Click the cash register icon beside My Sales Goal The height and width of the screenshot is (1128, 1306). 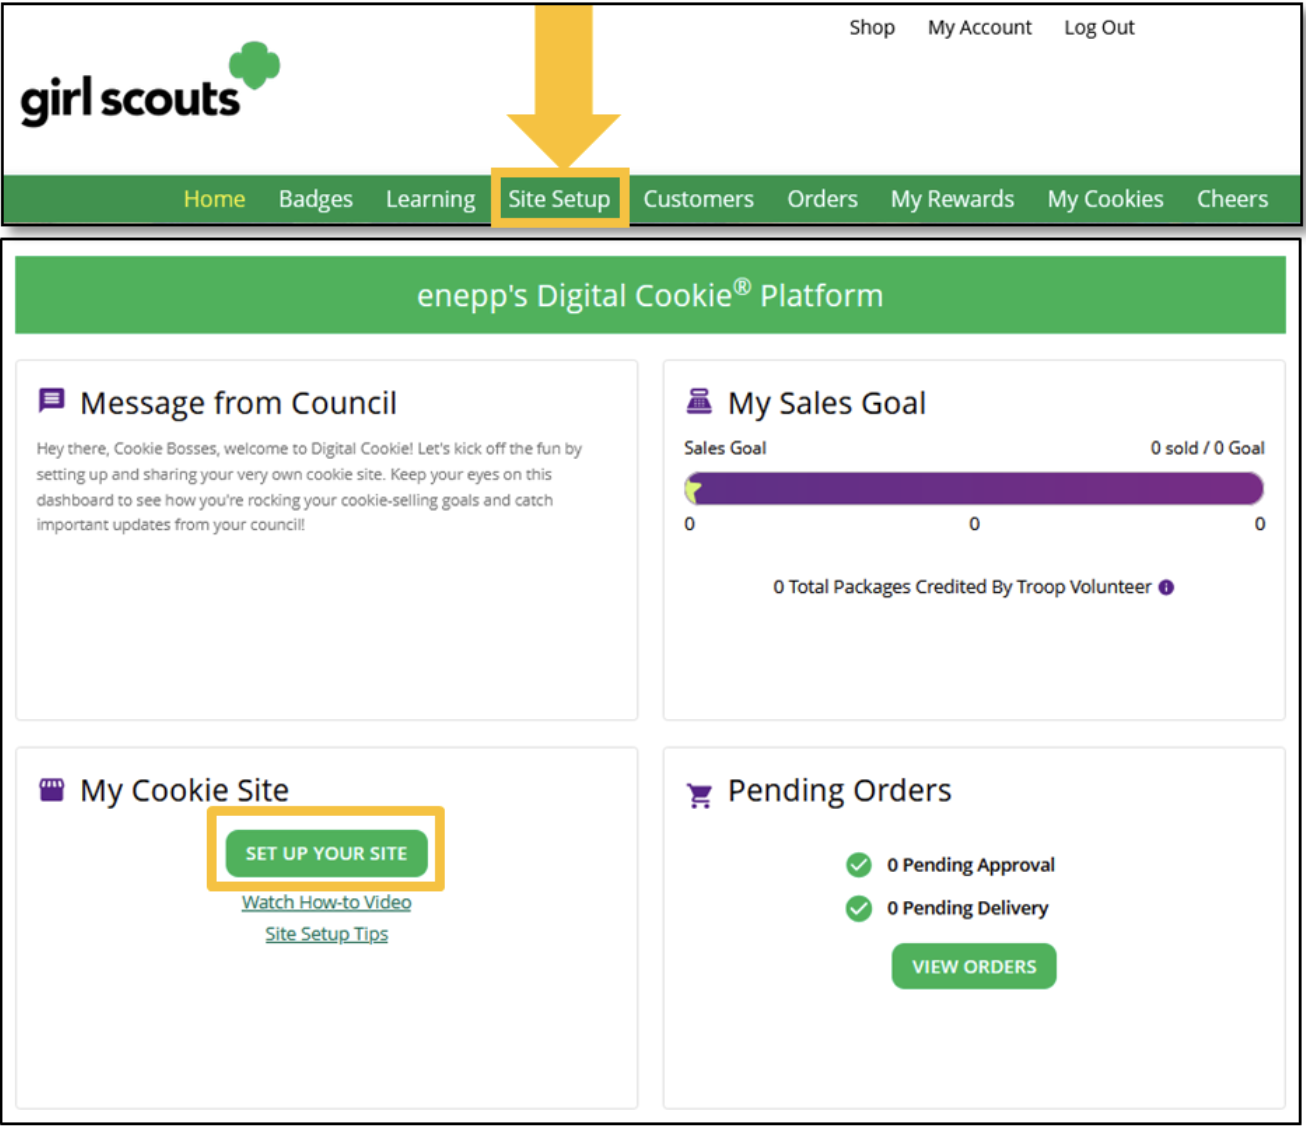coord(700,400)
